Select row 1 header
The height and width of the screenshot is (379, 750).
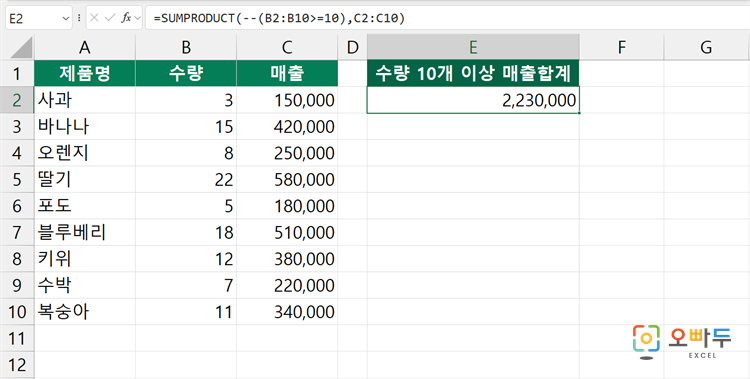17,73
